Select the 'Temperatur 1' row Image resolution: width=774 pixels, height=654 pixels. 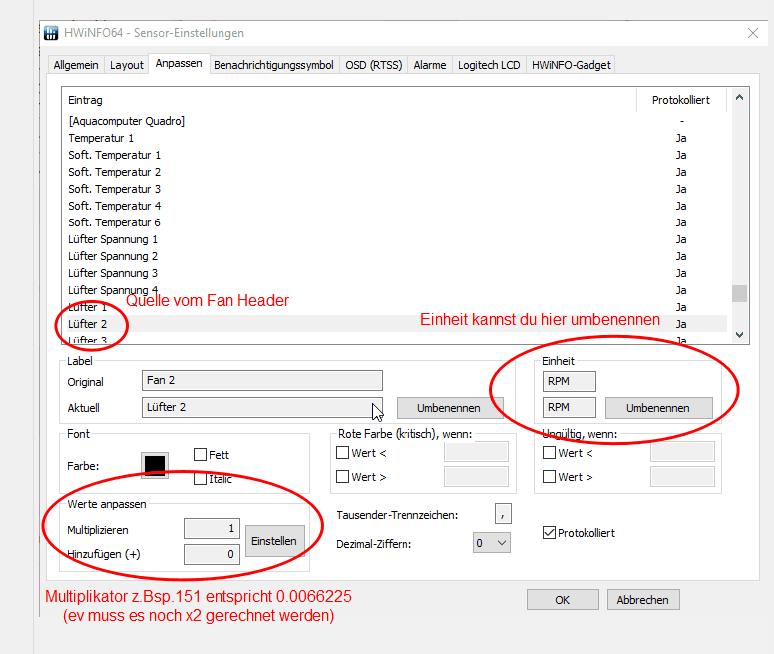tap(397, 138)
